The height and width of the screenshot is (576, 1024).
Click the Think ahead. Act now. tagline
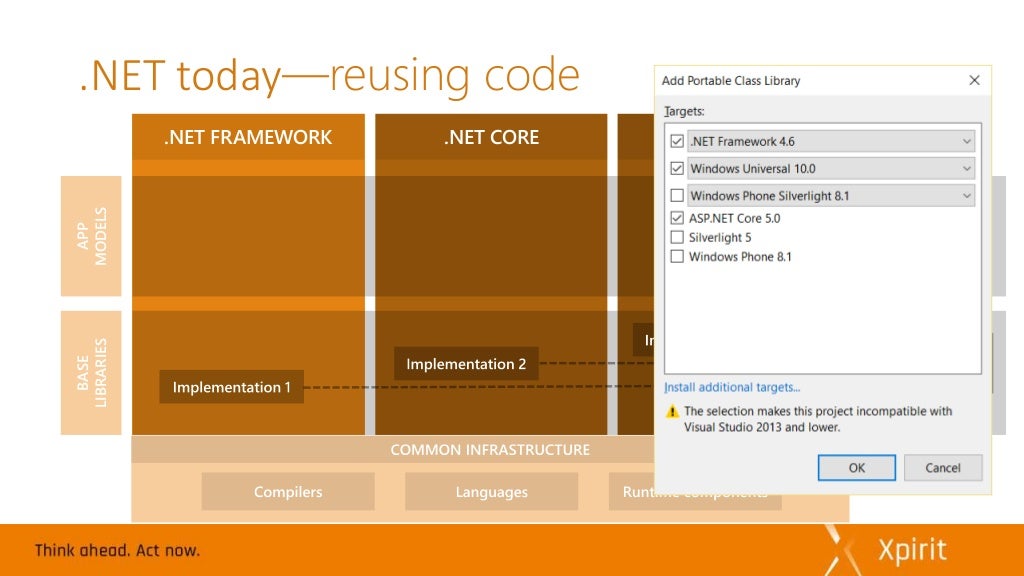point(118,551)
